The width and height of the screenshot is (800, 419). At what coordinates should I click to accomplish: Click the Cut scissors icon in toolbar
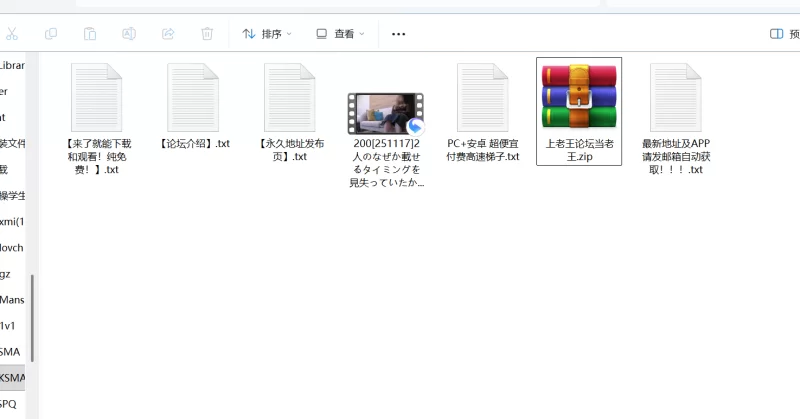pyautogui.click(x=12, y=34)
